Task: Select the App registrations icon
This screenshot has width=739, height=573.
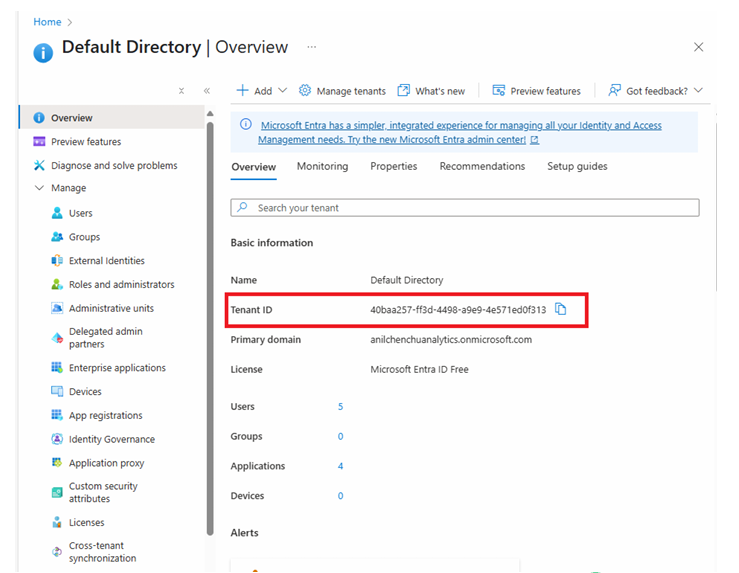Action: pyautogui.click(x=57, y=415)
